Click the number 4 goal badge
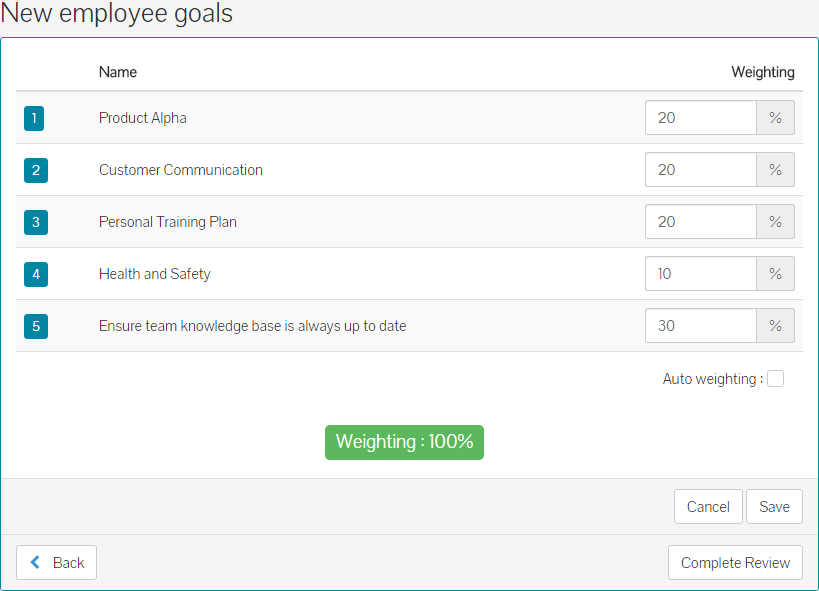 coord(35,274)
